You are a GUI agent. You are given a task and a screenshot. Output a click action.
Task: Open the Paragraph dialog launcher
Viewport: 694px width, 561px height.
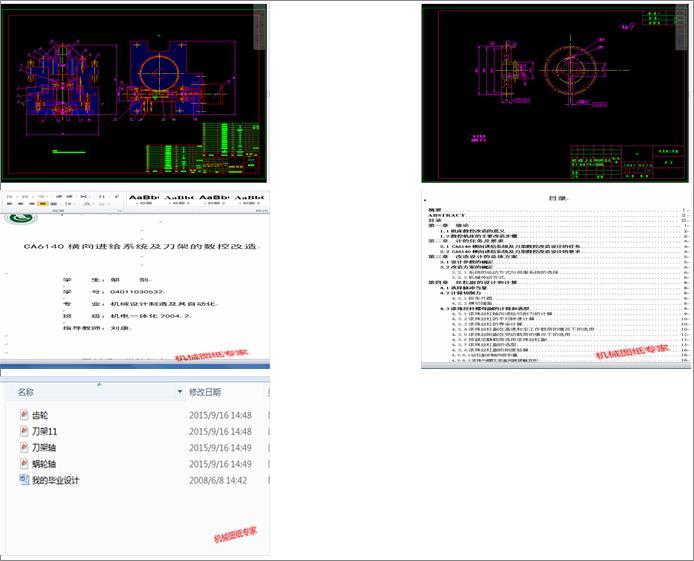pyautogui.click(x=120, y=211)
